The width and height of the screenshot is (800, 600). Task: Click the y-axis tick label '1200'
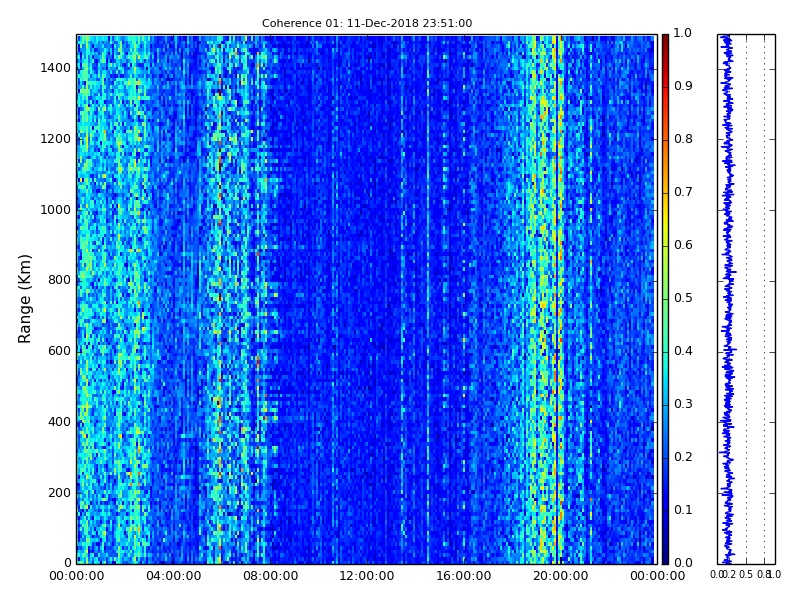[56, 139]
